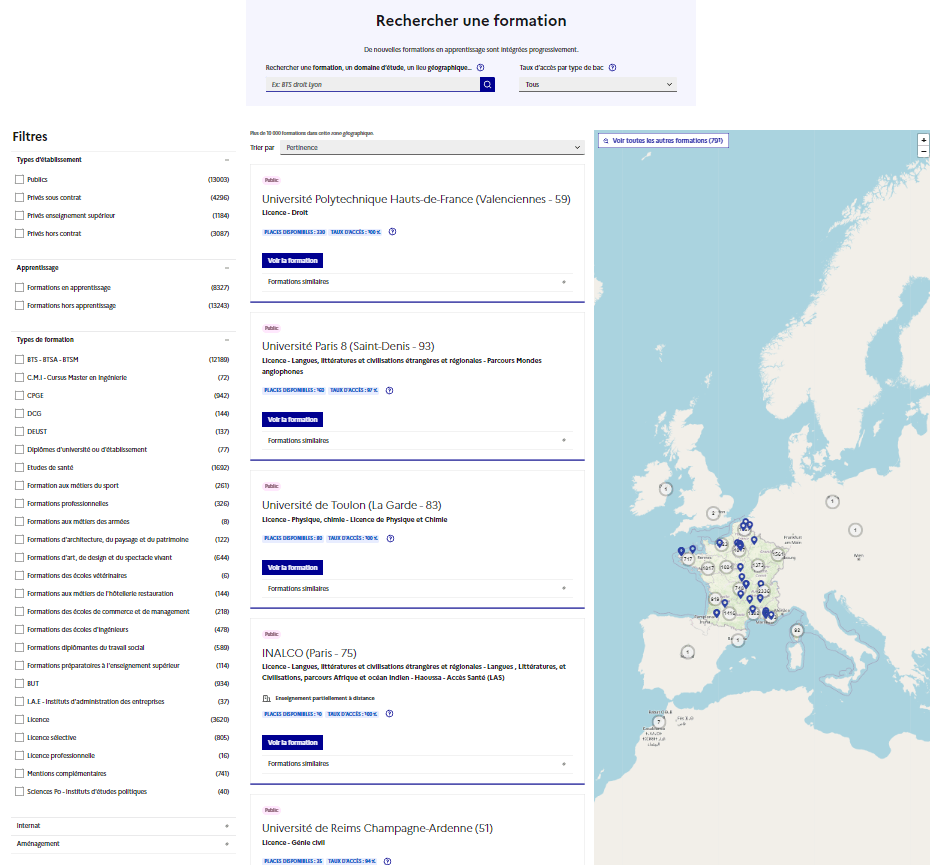Screen dimensions: 951x865
Task: Open the Trier par Pertinence dropdown
Action: (x=431, y=147)
